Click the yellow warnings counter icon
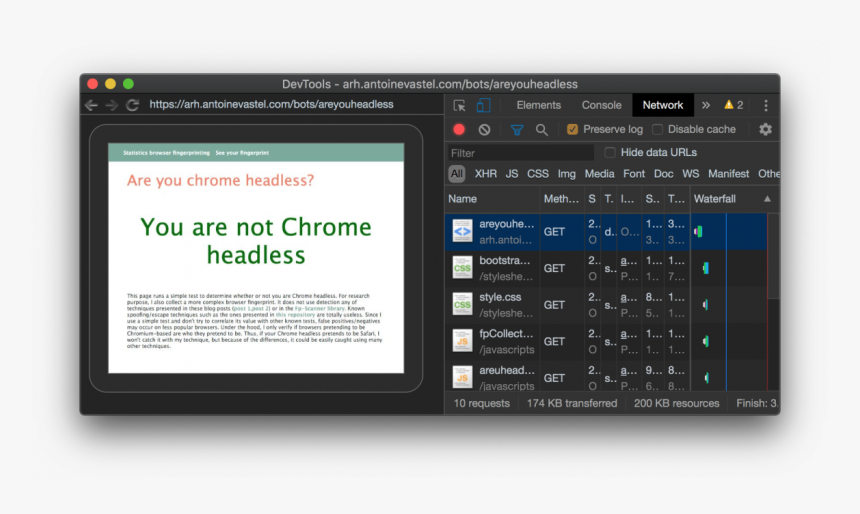This screenshot has width=860, height=514. pos(733,105)
